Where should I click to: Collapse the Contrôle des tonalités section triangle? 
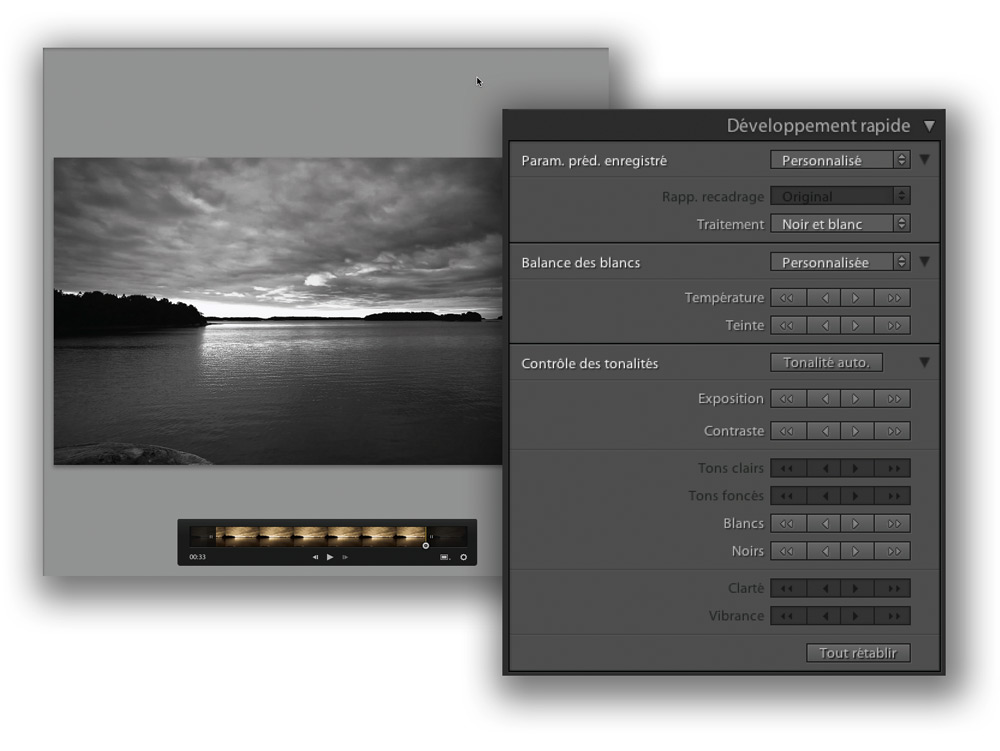pos(924,362)
